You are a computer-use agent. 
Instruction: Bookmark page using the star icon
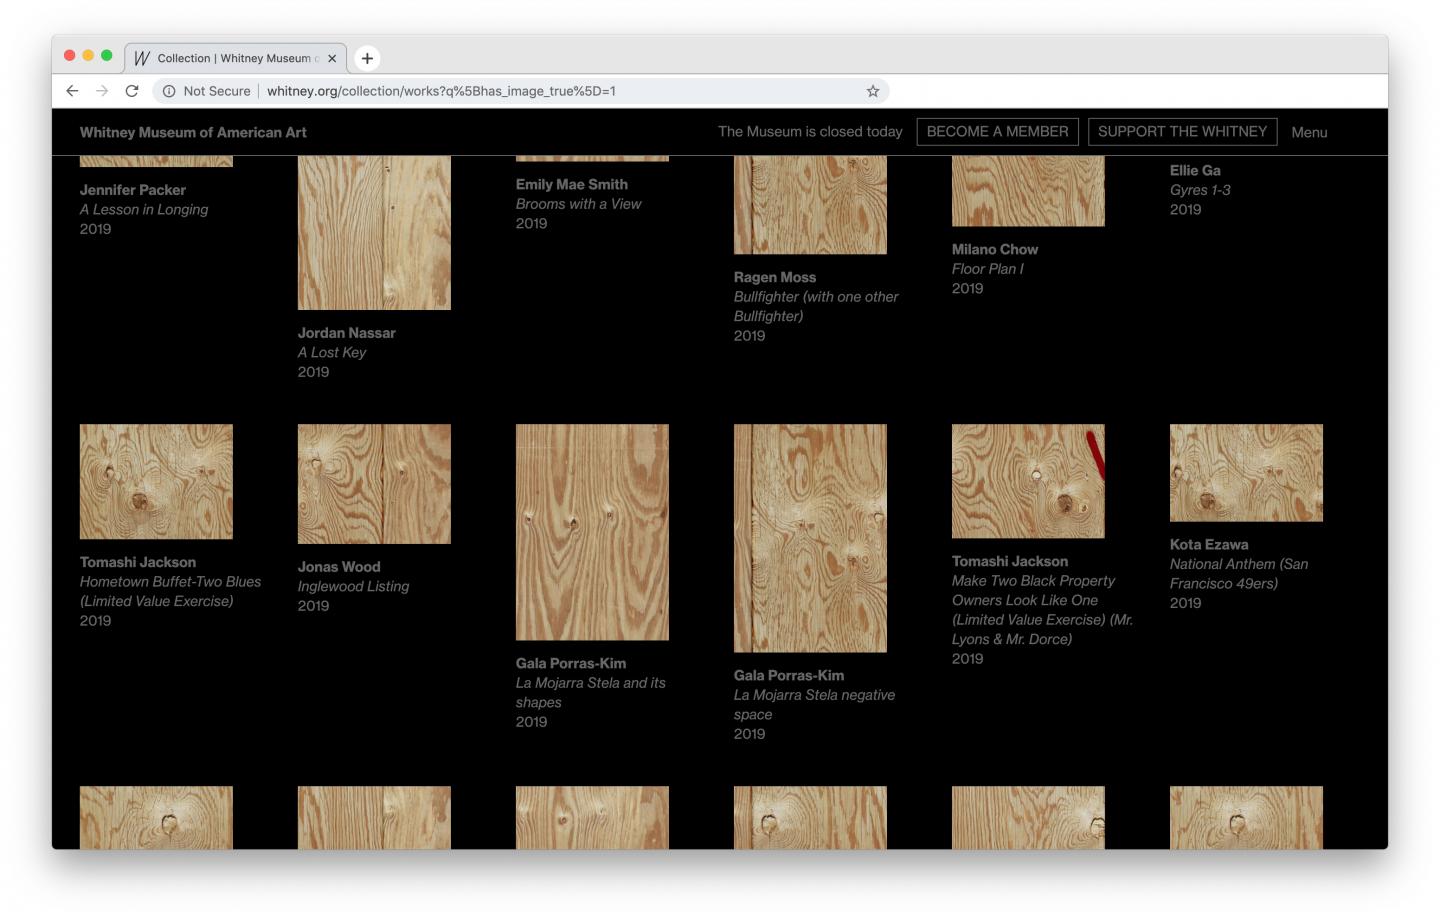(x=872, y=91)
